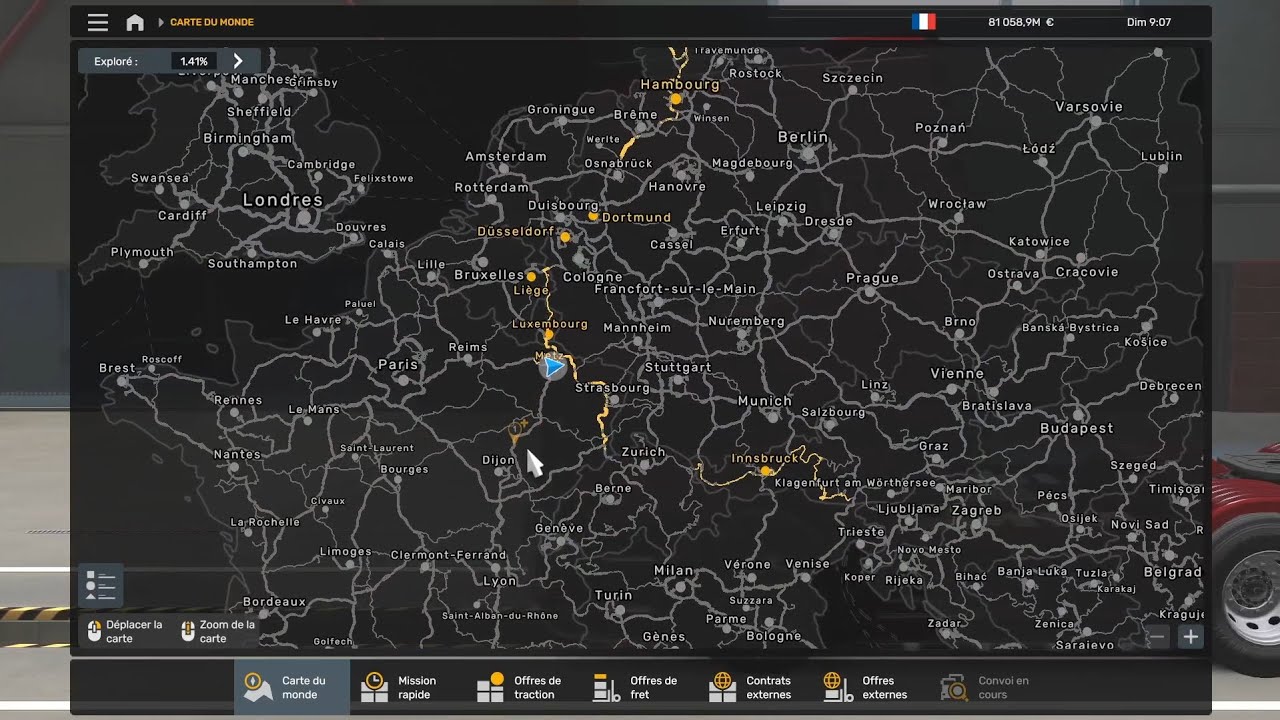Click the garage key icon near Dijon
This screenshot has height=720, width=1280.
[x=517, y=433]
